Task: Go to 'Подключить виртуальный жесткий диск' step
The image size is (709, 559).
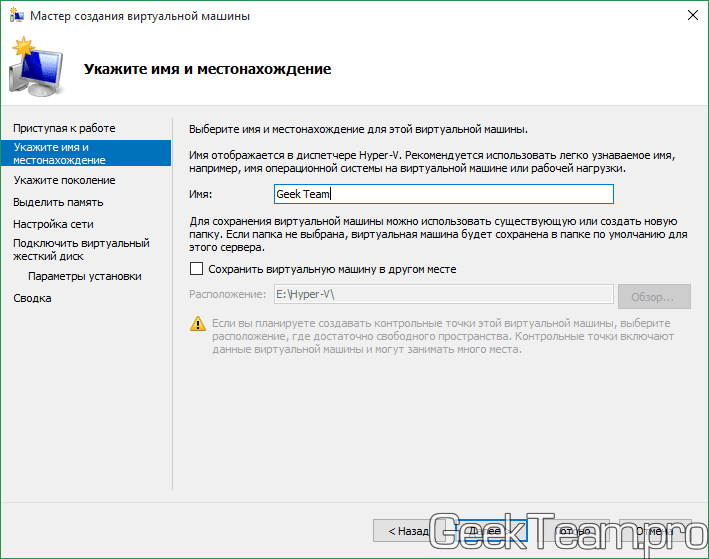Action: coord(80,249)
